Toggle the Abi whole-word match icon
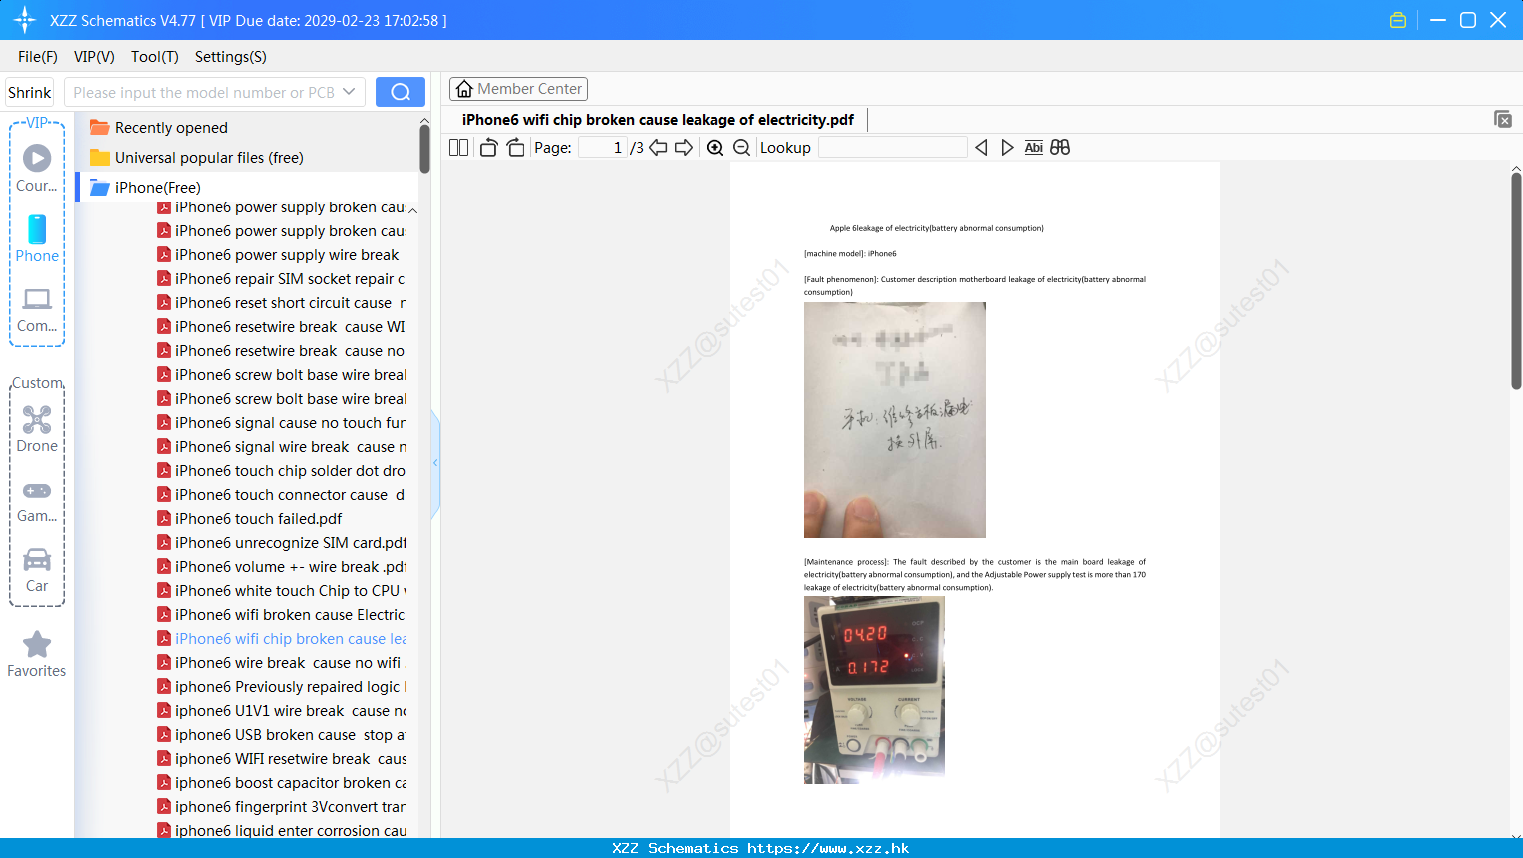The image size is (1523, 858). click(1033, 148)
